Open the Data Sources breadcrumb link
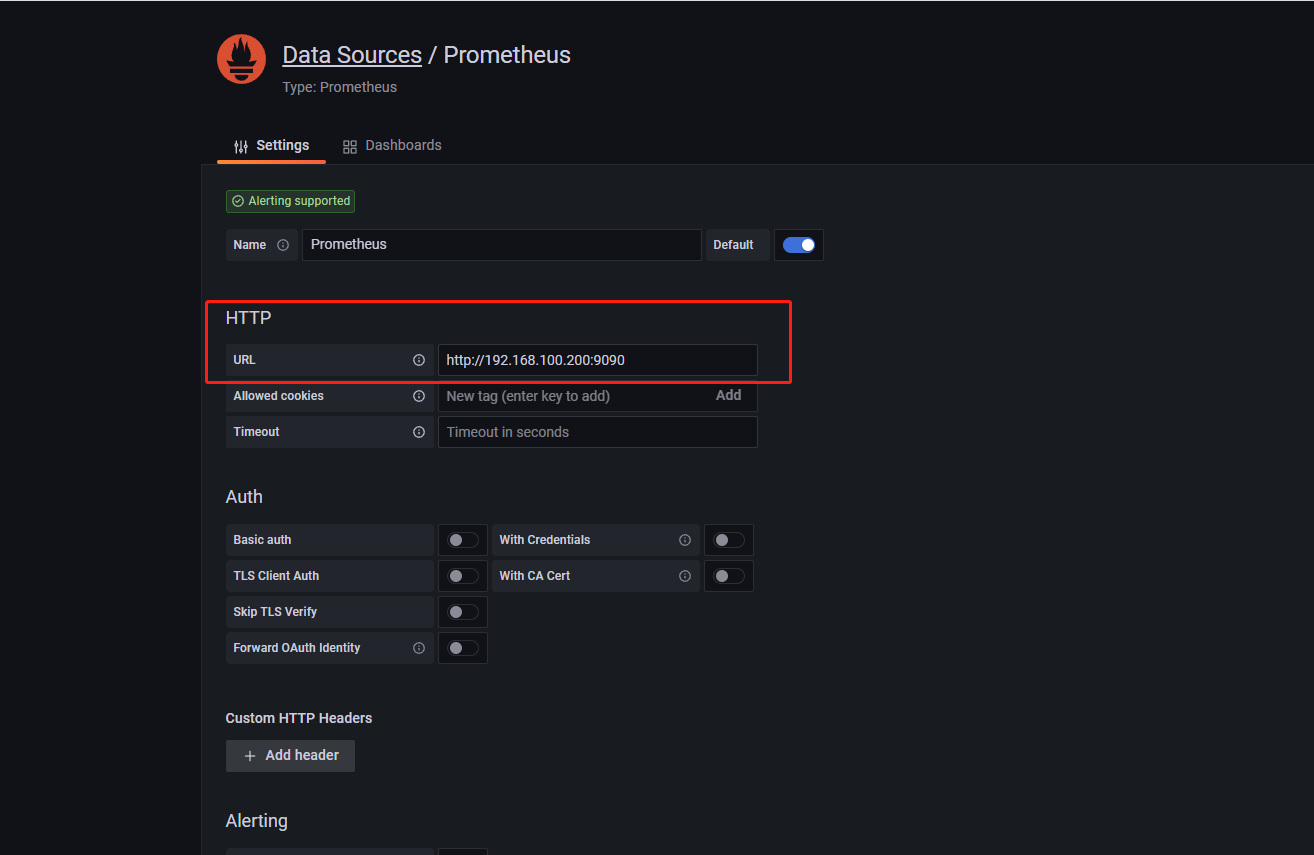 pos(352,55)
